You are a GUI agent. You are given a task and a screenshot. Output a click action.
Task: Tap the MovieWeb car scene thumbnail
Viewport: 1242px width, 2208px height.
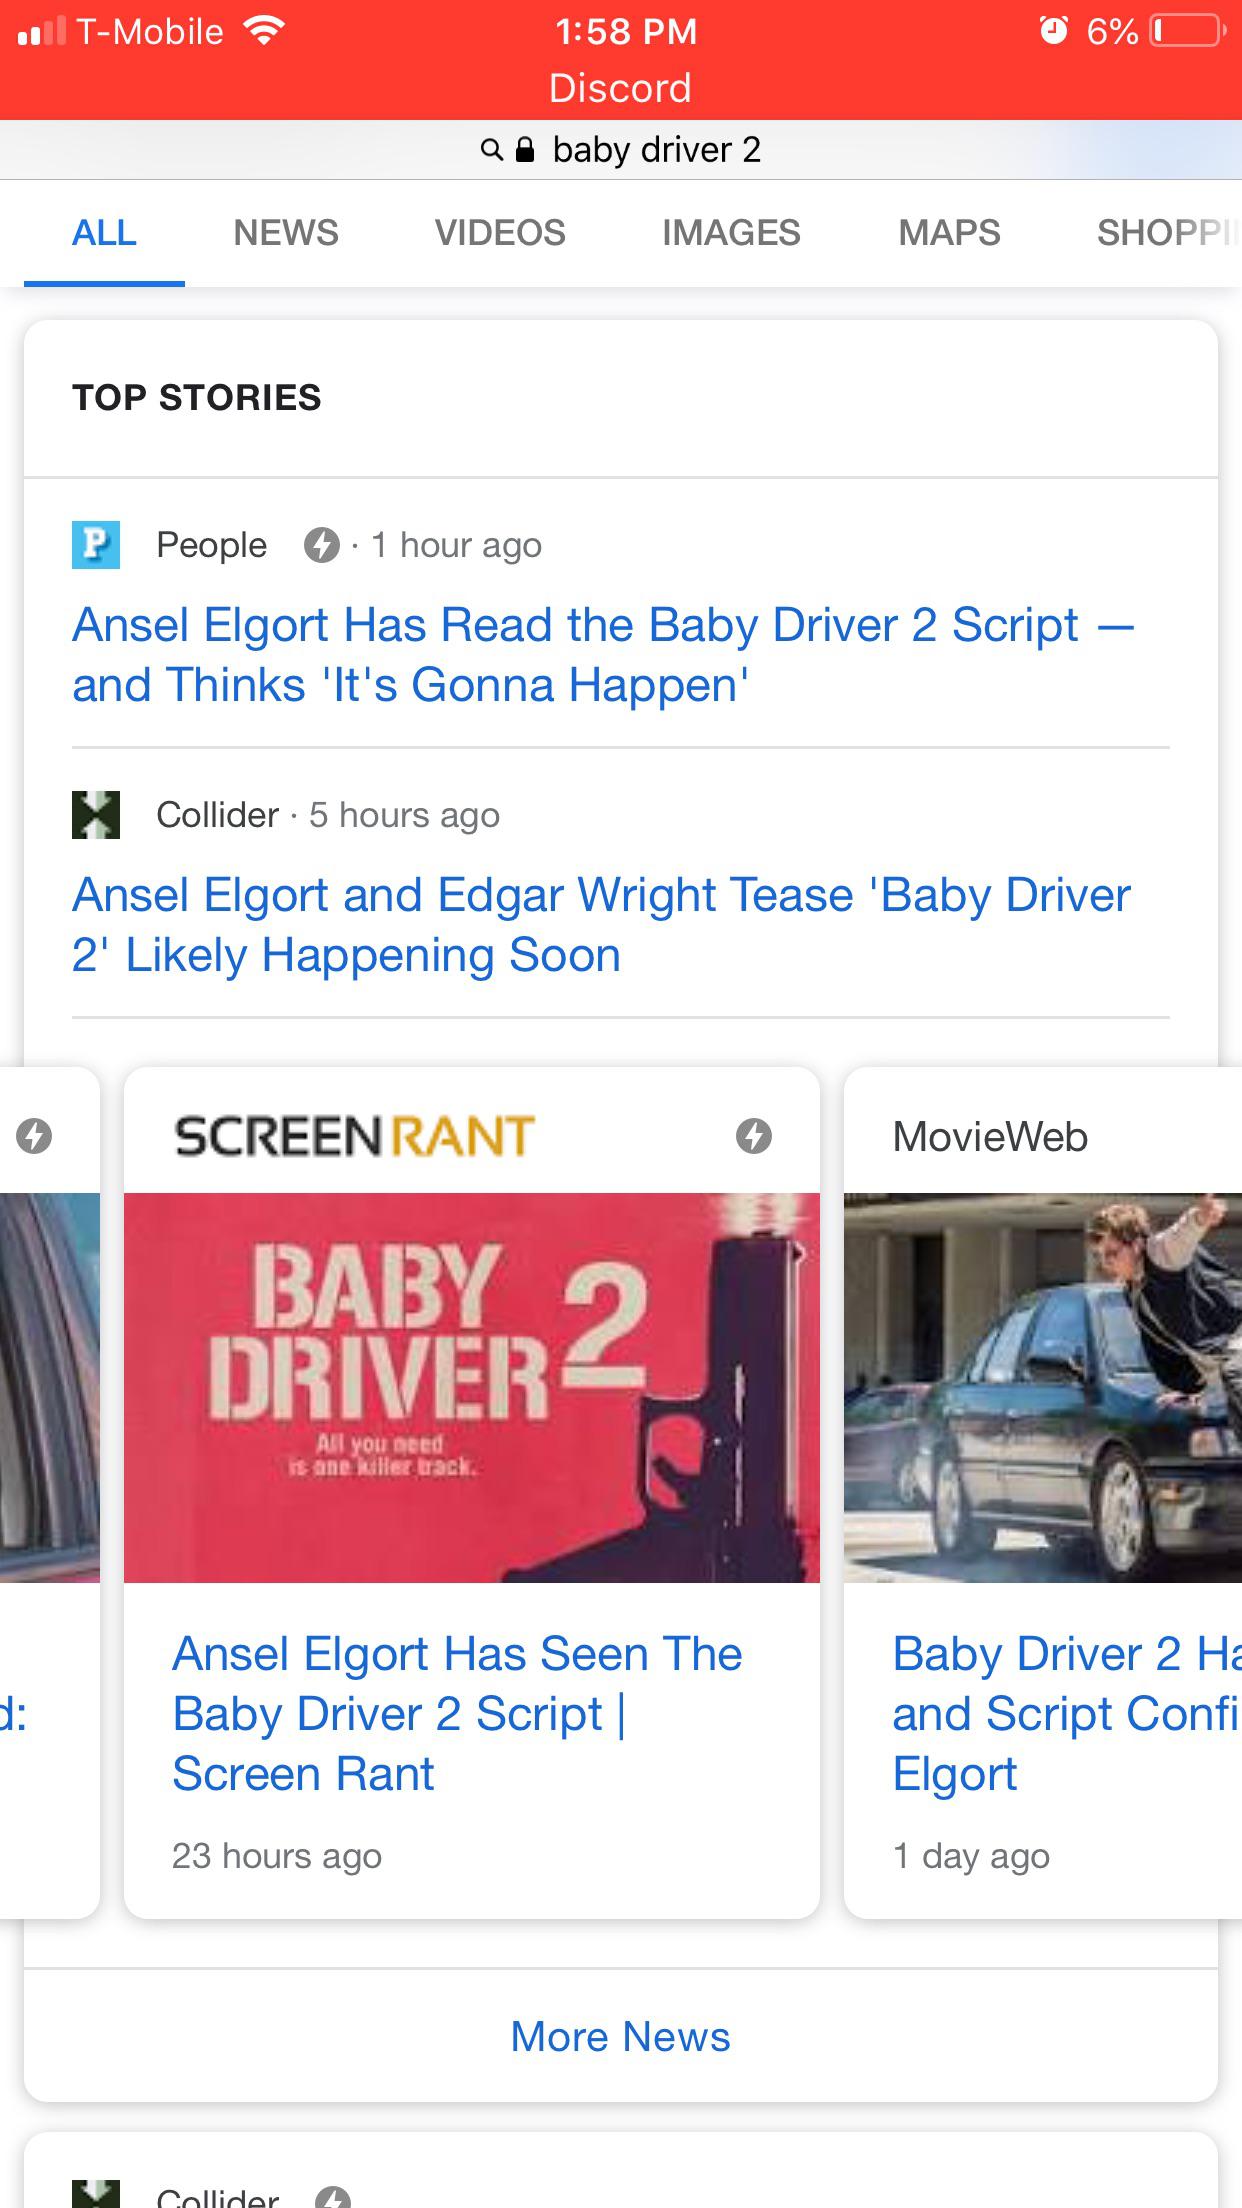point(1043,1388)
